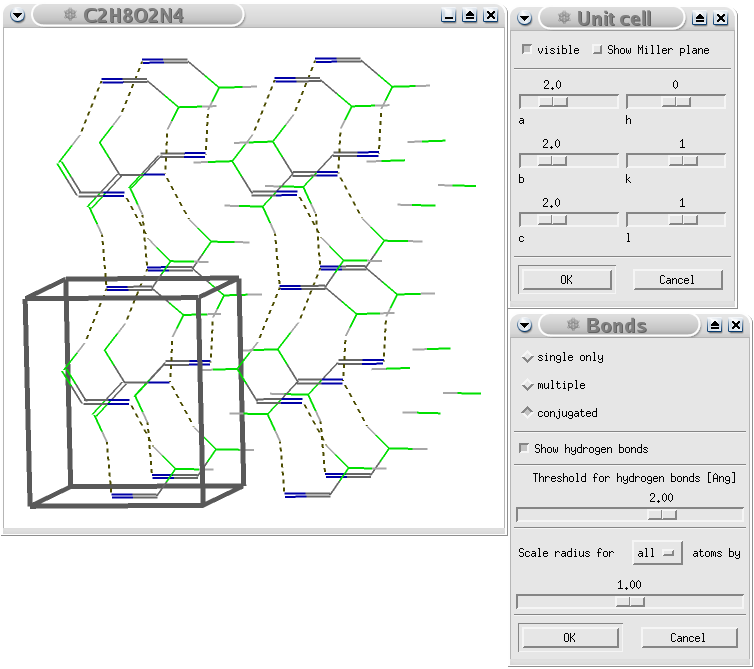Viewport: 754px width, 669px height.
Task: Select single only bond type
Action: (527, 357)
